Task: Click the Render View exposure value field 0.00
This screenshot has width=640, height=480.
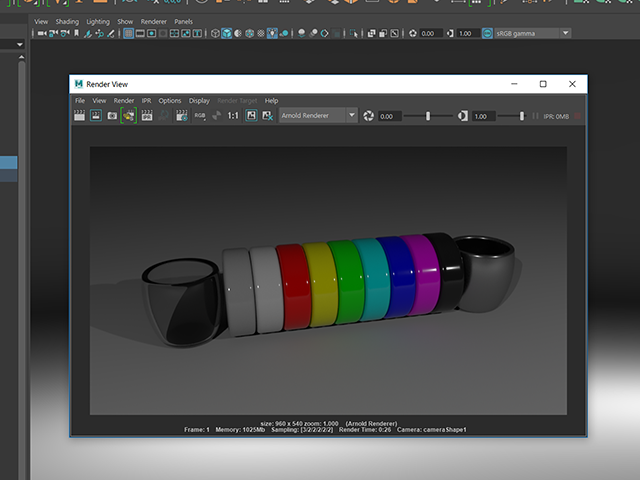Action: (x=389, y=116)
